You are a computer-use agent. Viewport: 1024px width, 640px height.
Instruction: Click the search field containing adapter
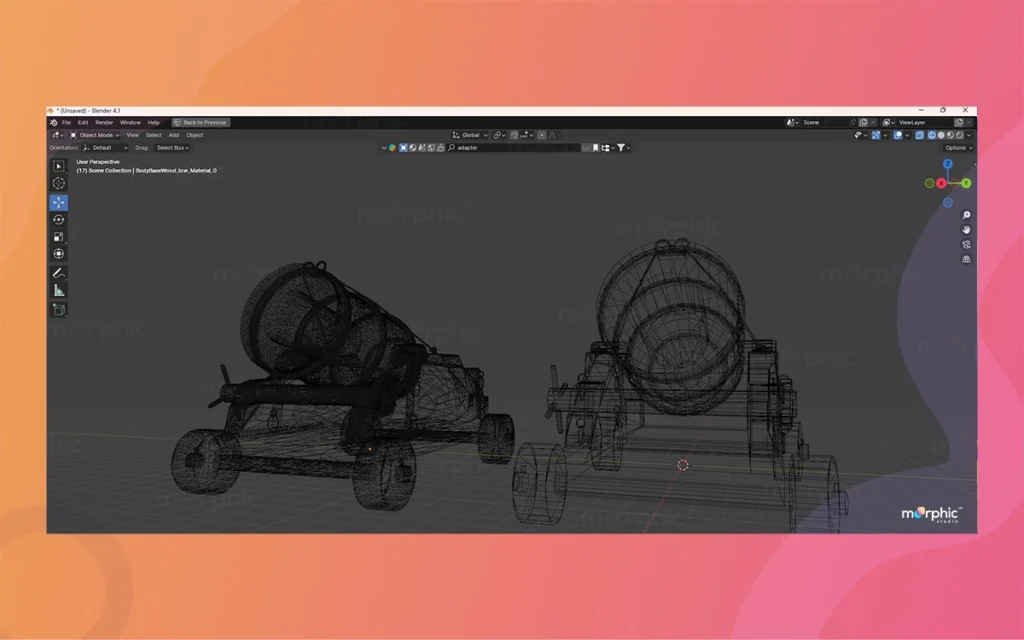(513, 148)
